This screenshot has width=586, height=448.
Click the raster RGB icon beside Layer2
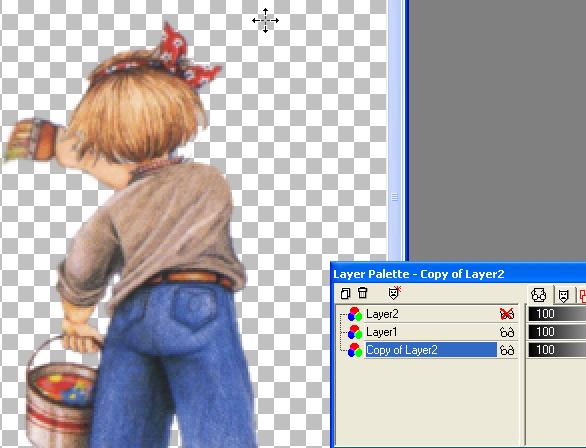pyautogui.click(x=355, y=314)
